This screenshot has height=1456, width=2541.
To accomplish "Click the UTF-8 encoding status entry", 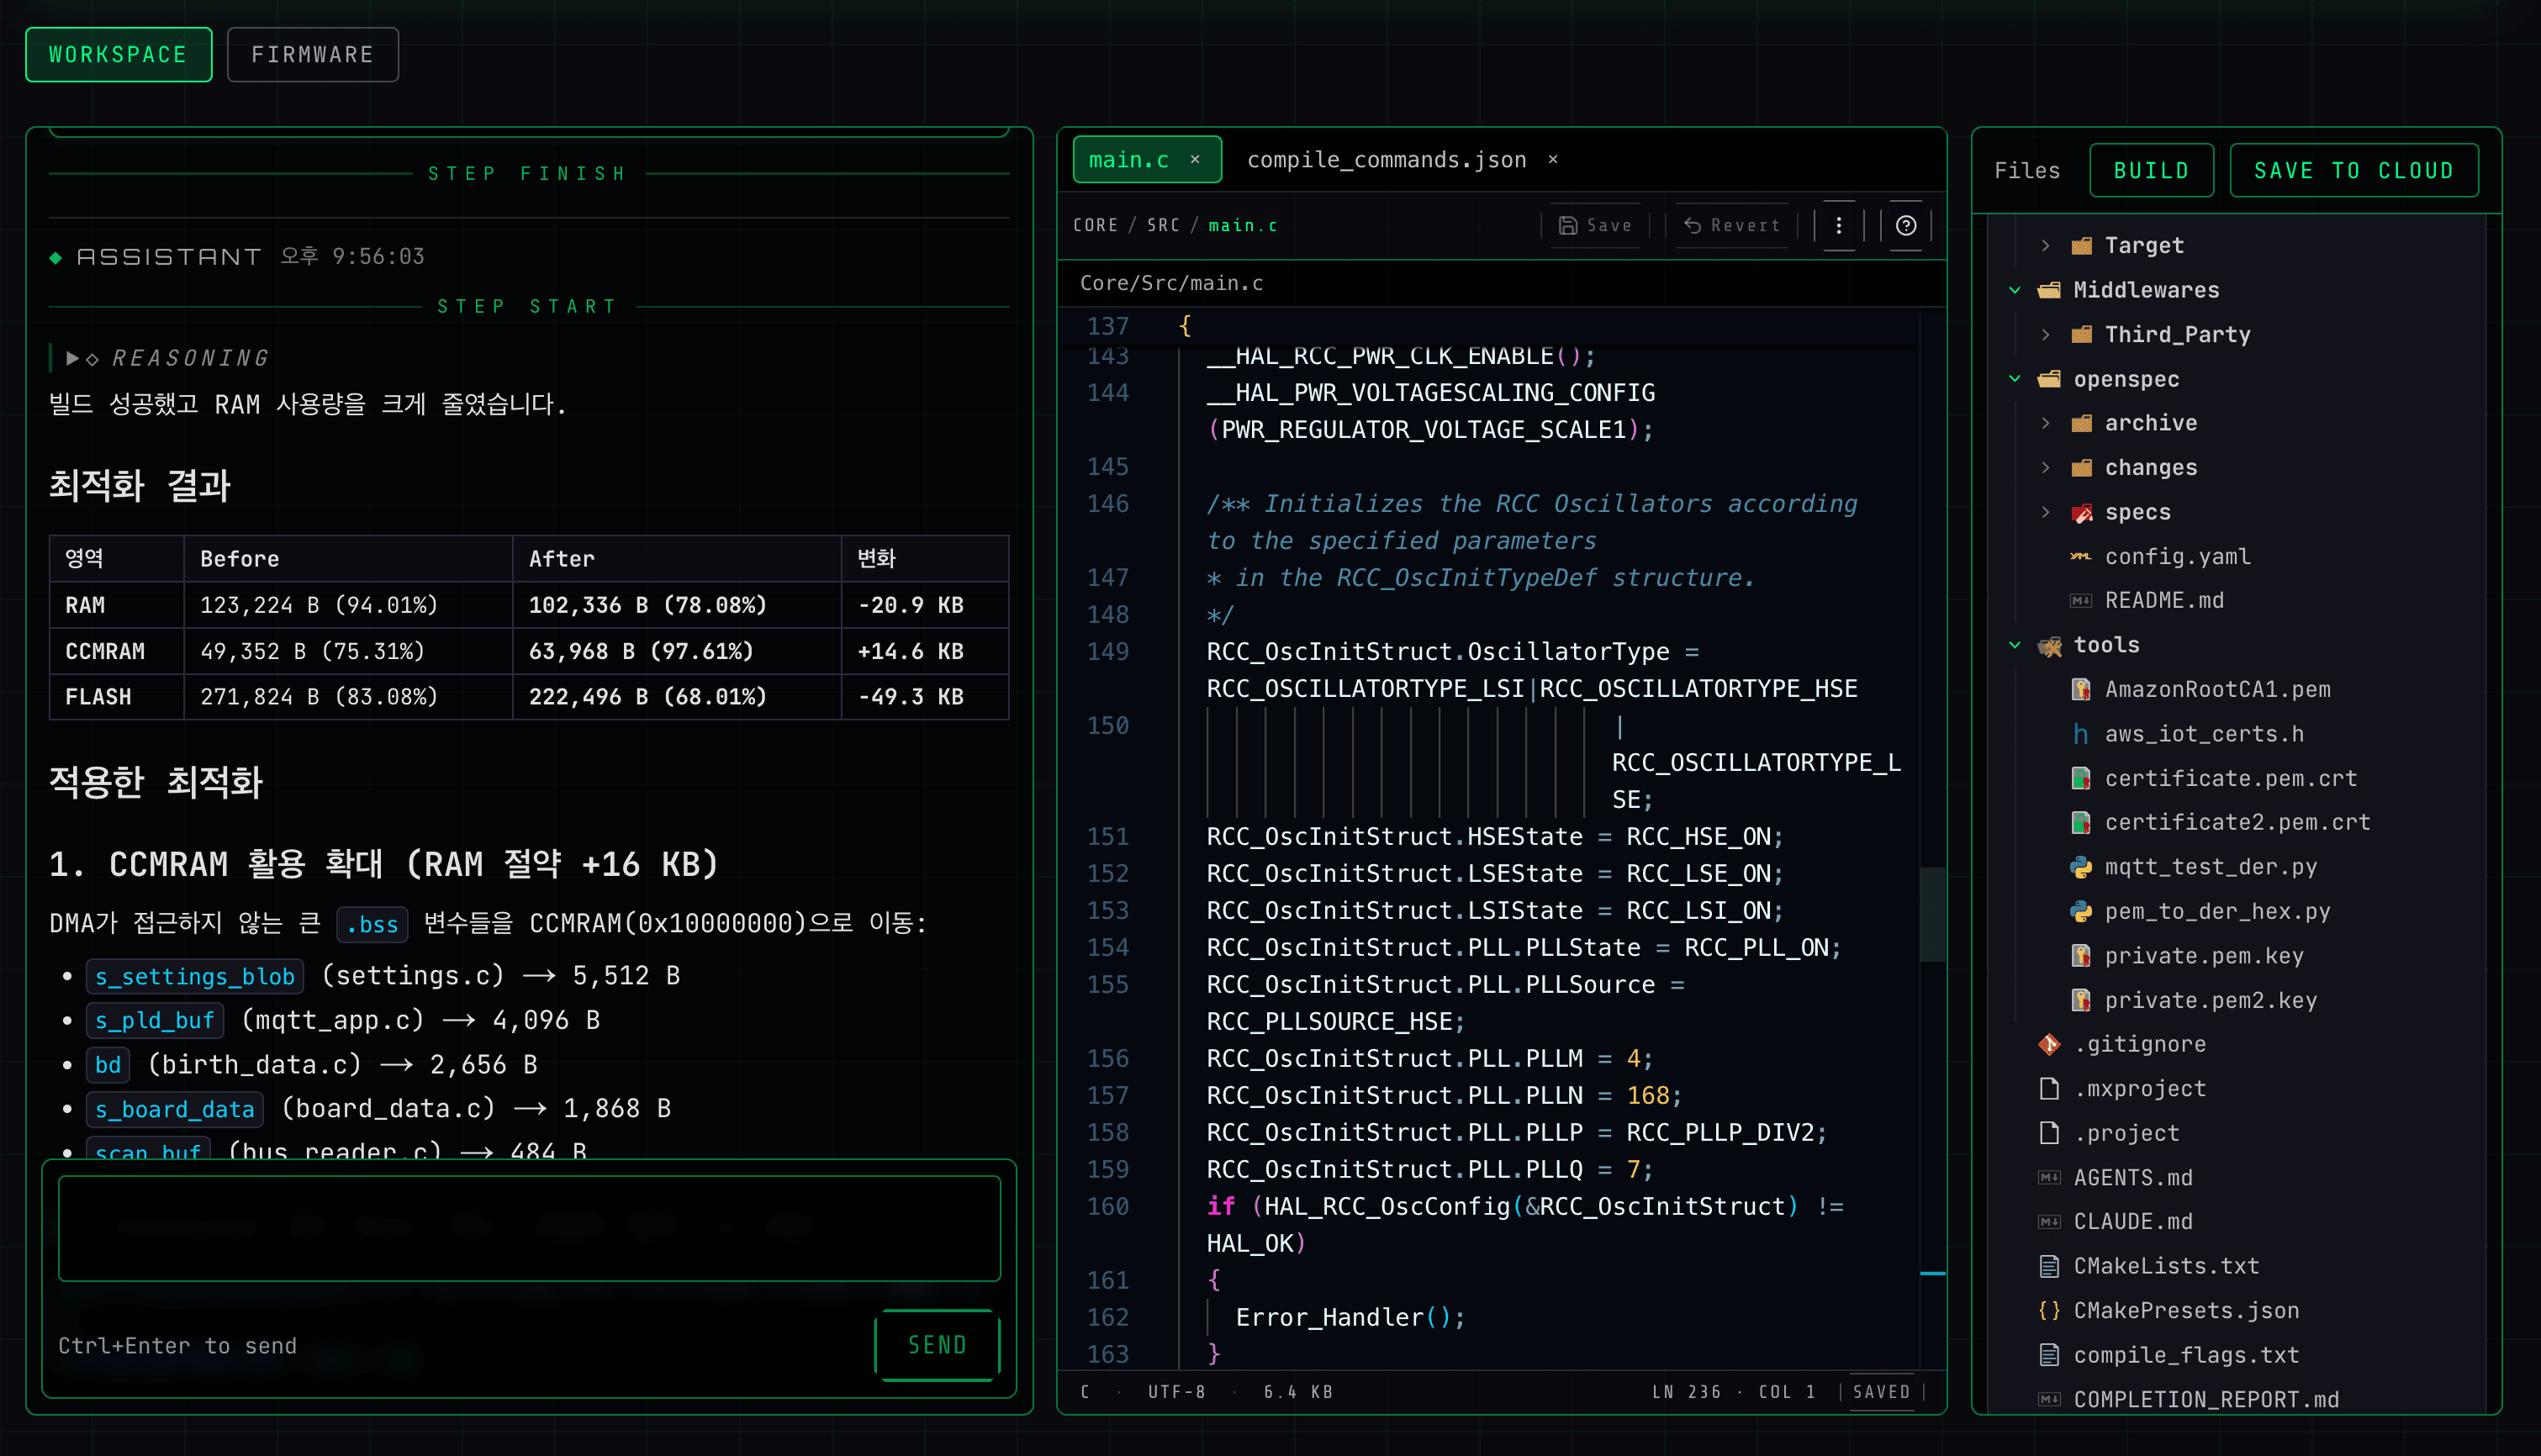I will point(1176,1392).
